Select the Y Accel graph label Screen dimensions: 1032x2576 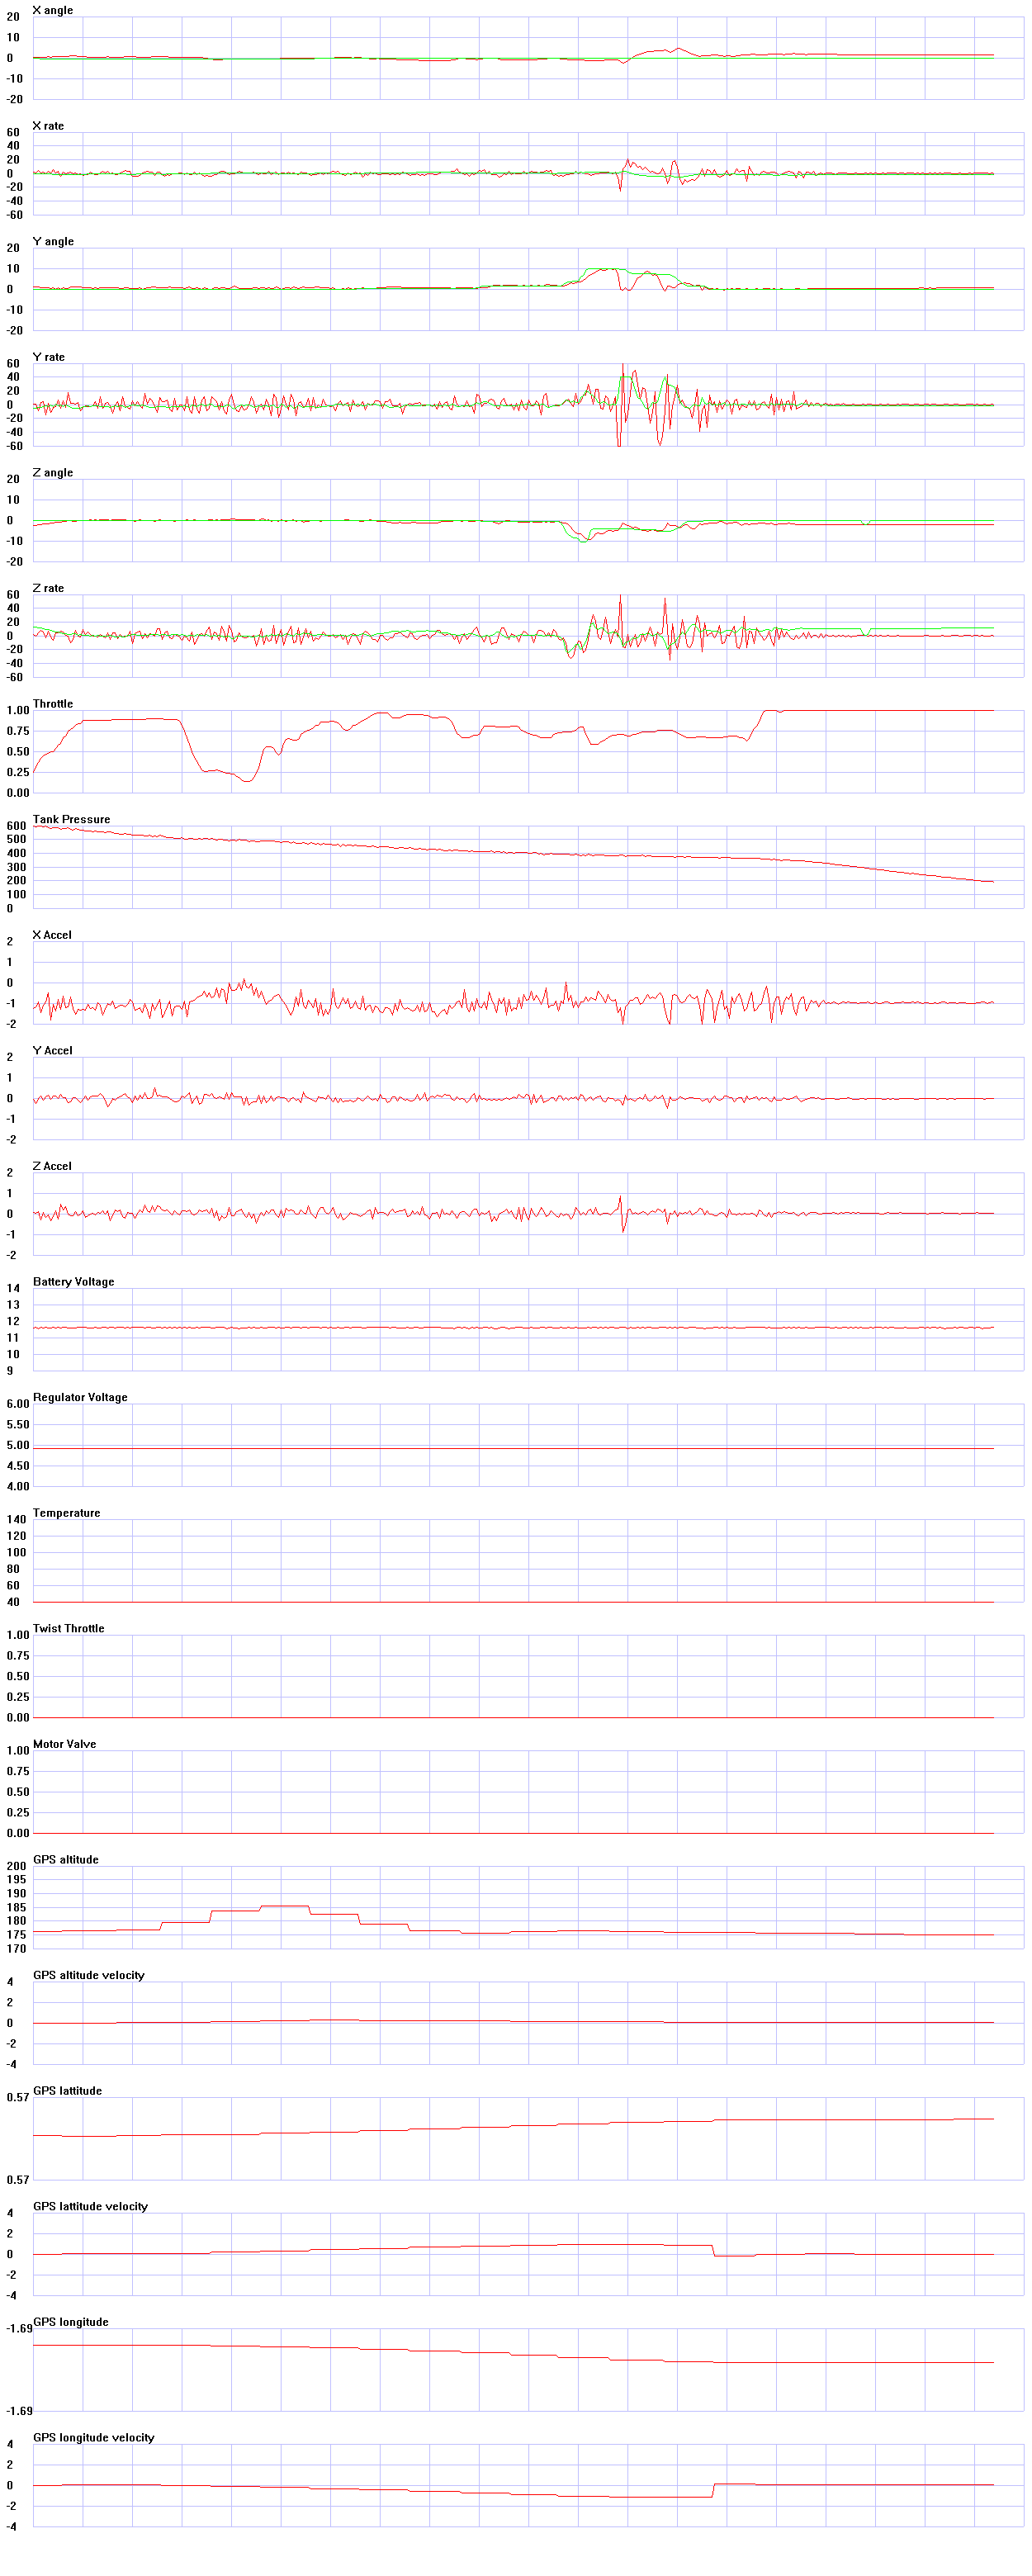[x=52, y=1050]
